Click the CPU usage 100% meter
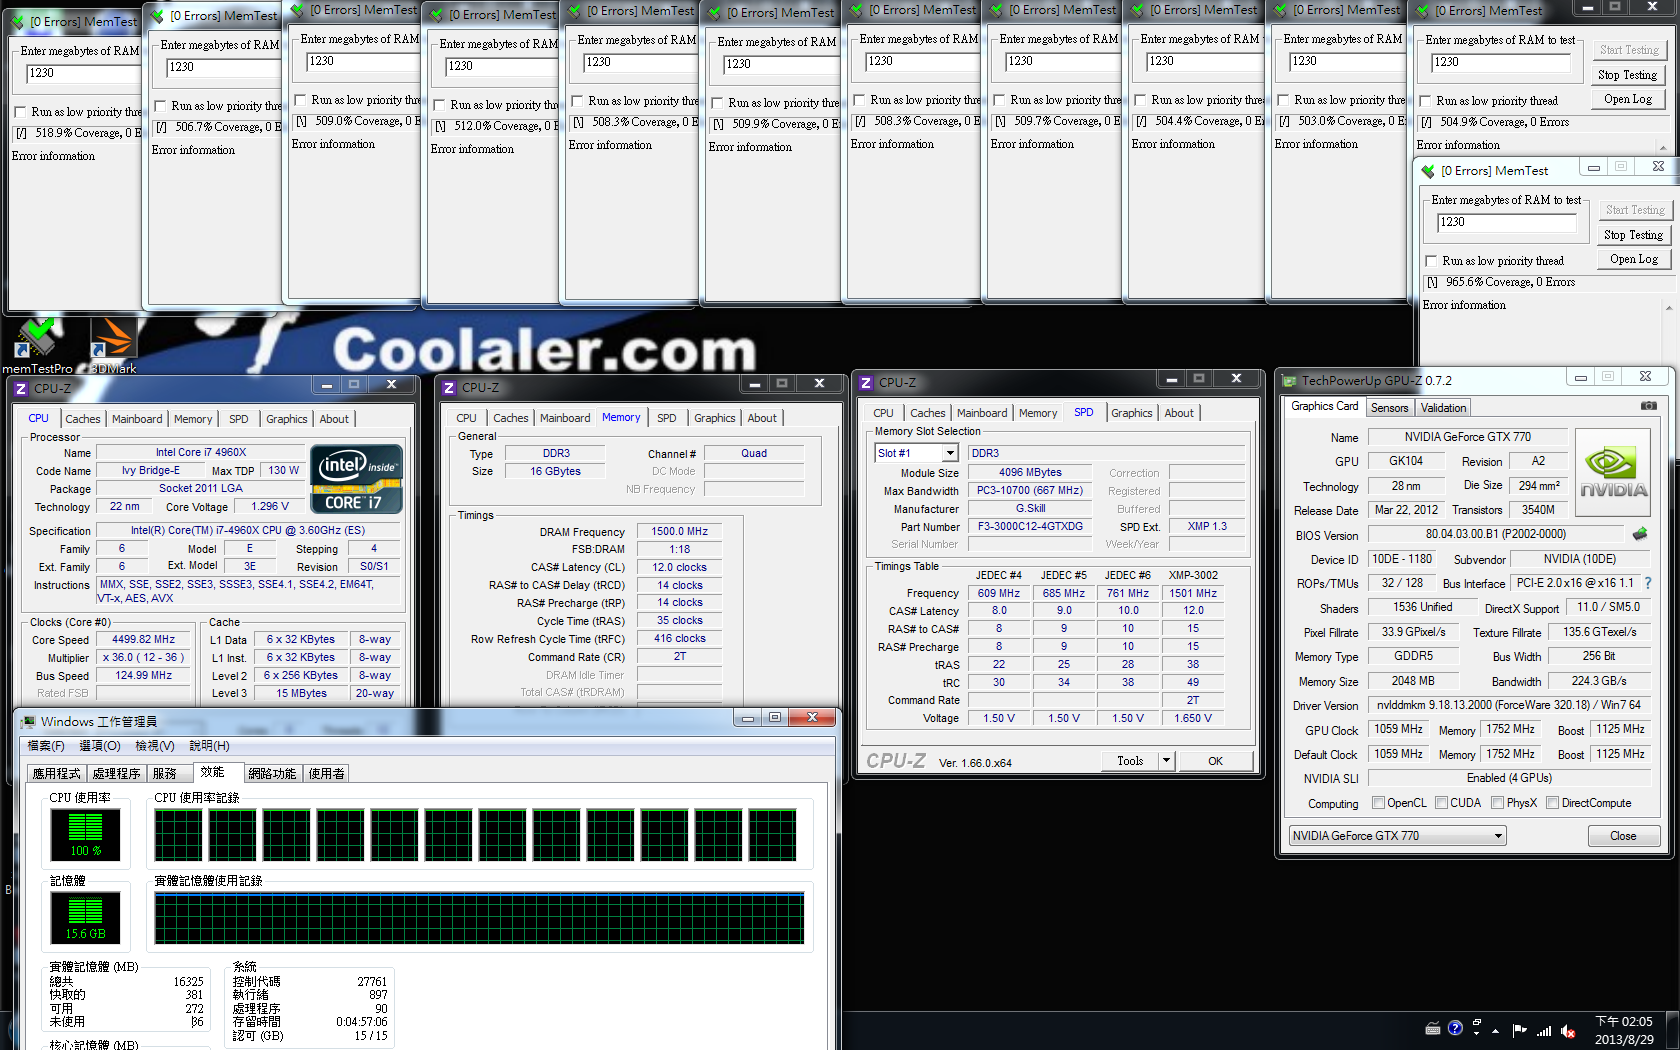 (86, 834)
